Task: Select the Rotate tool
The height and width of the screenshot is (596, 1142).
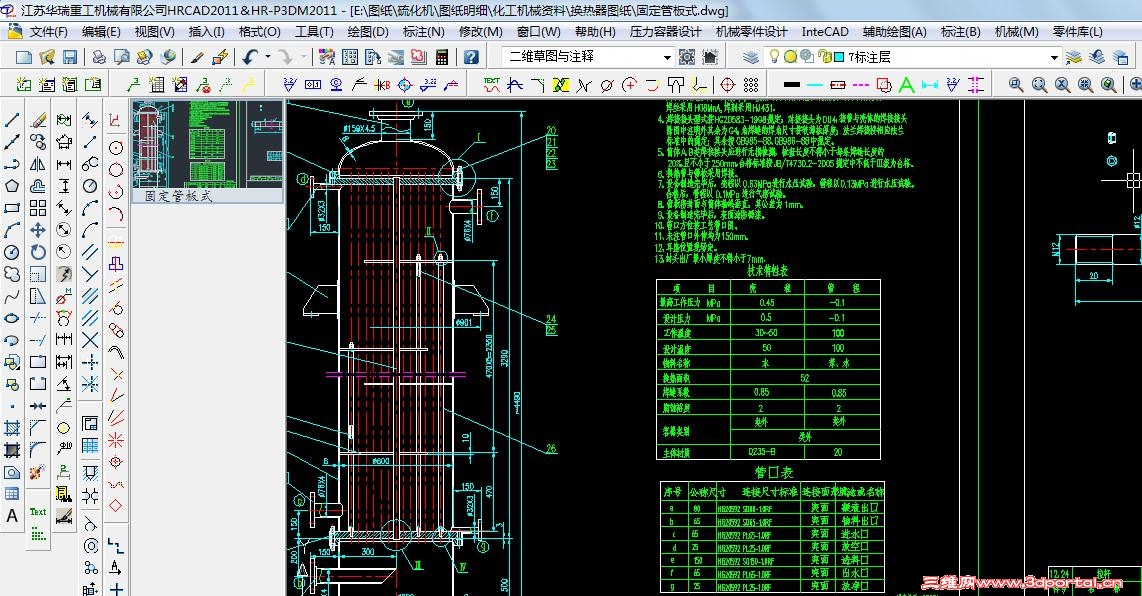Action: [x=38, y=252]
